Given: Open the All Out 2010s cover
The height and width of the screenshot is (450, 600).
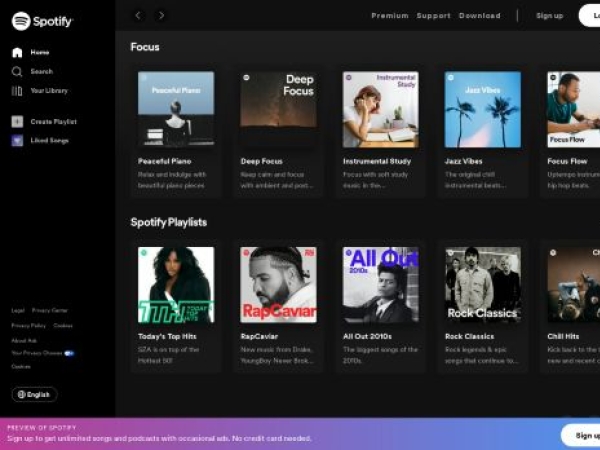Looking at the screenshot, I should tap(381, 285).
